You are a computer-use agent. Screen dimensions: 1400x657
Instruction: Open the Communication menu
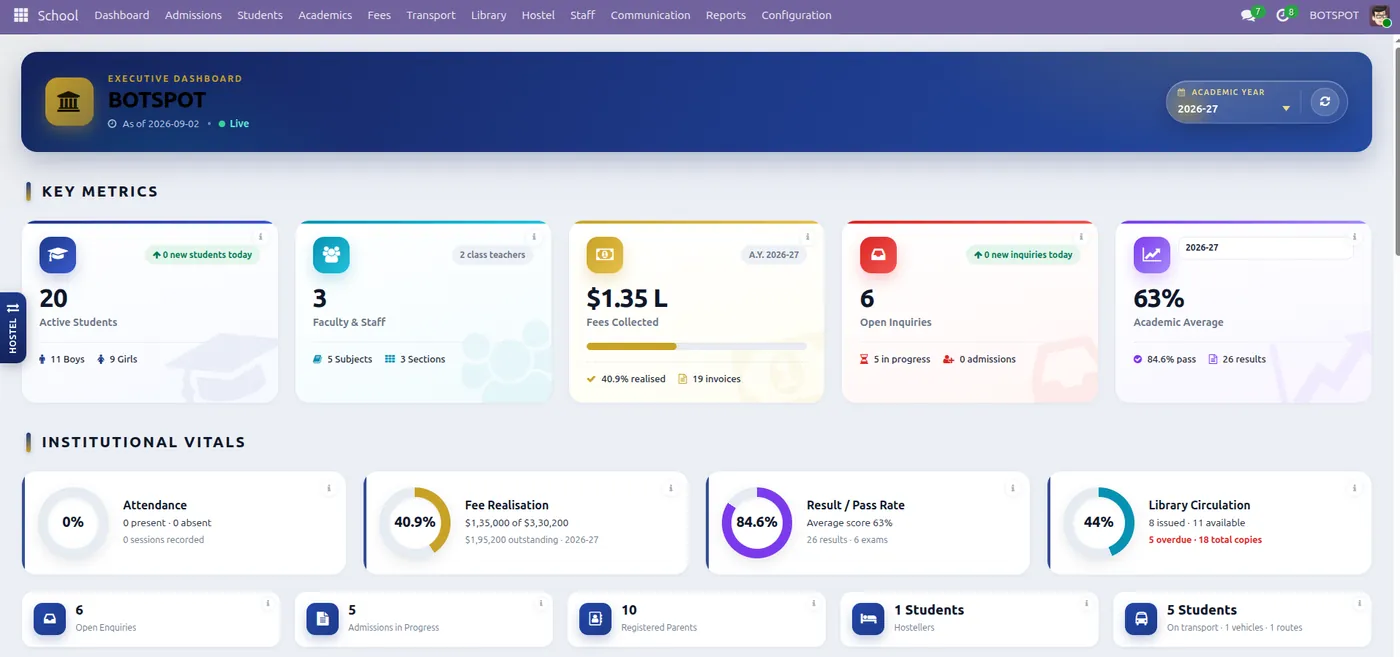(650, 15)
